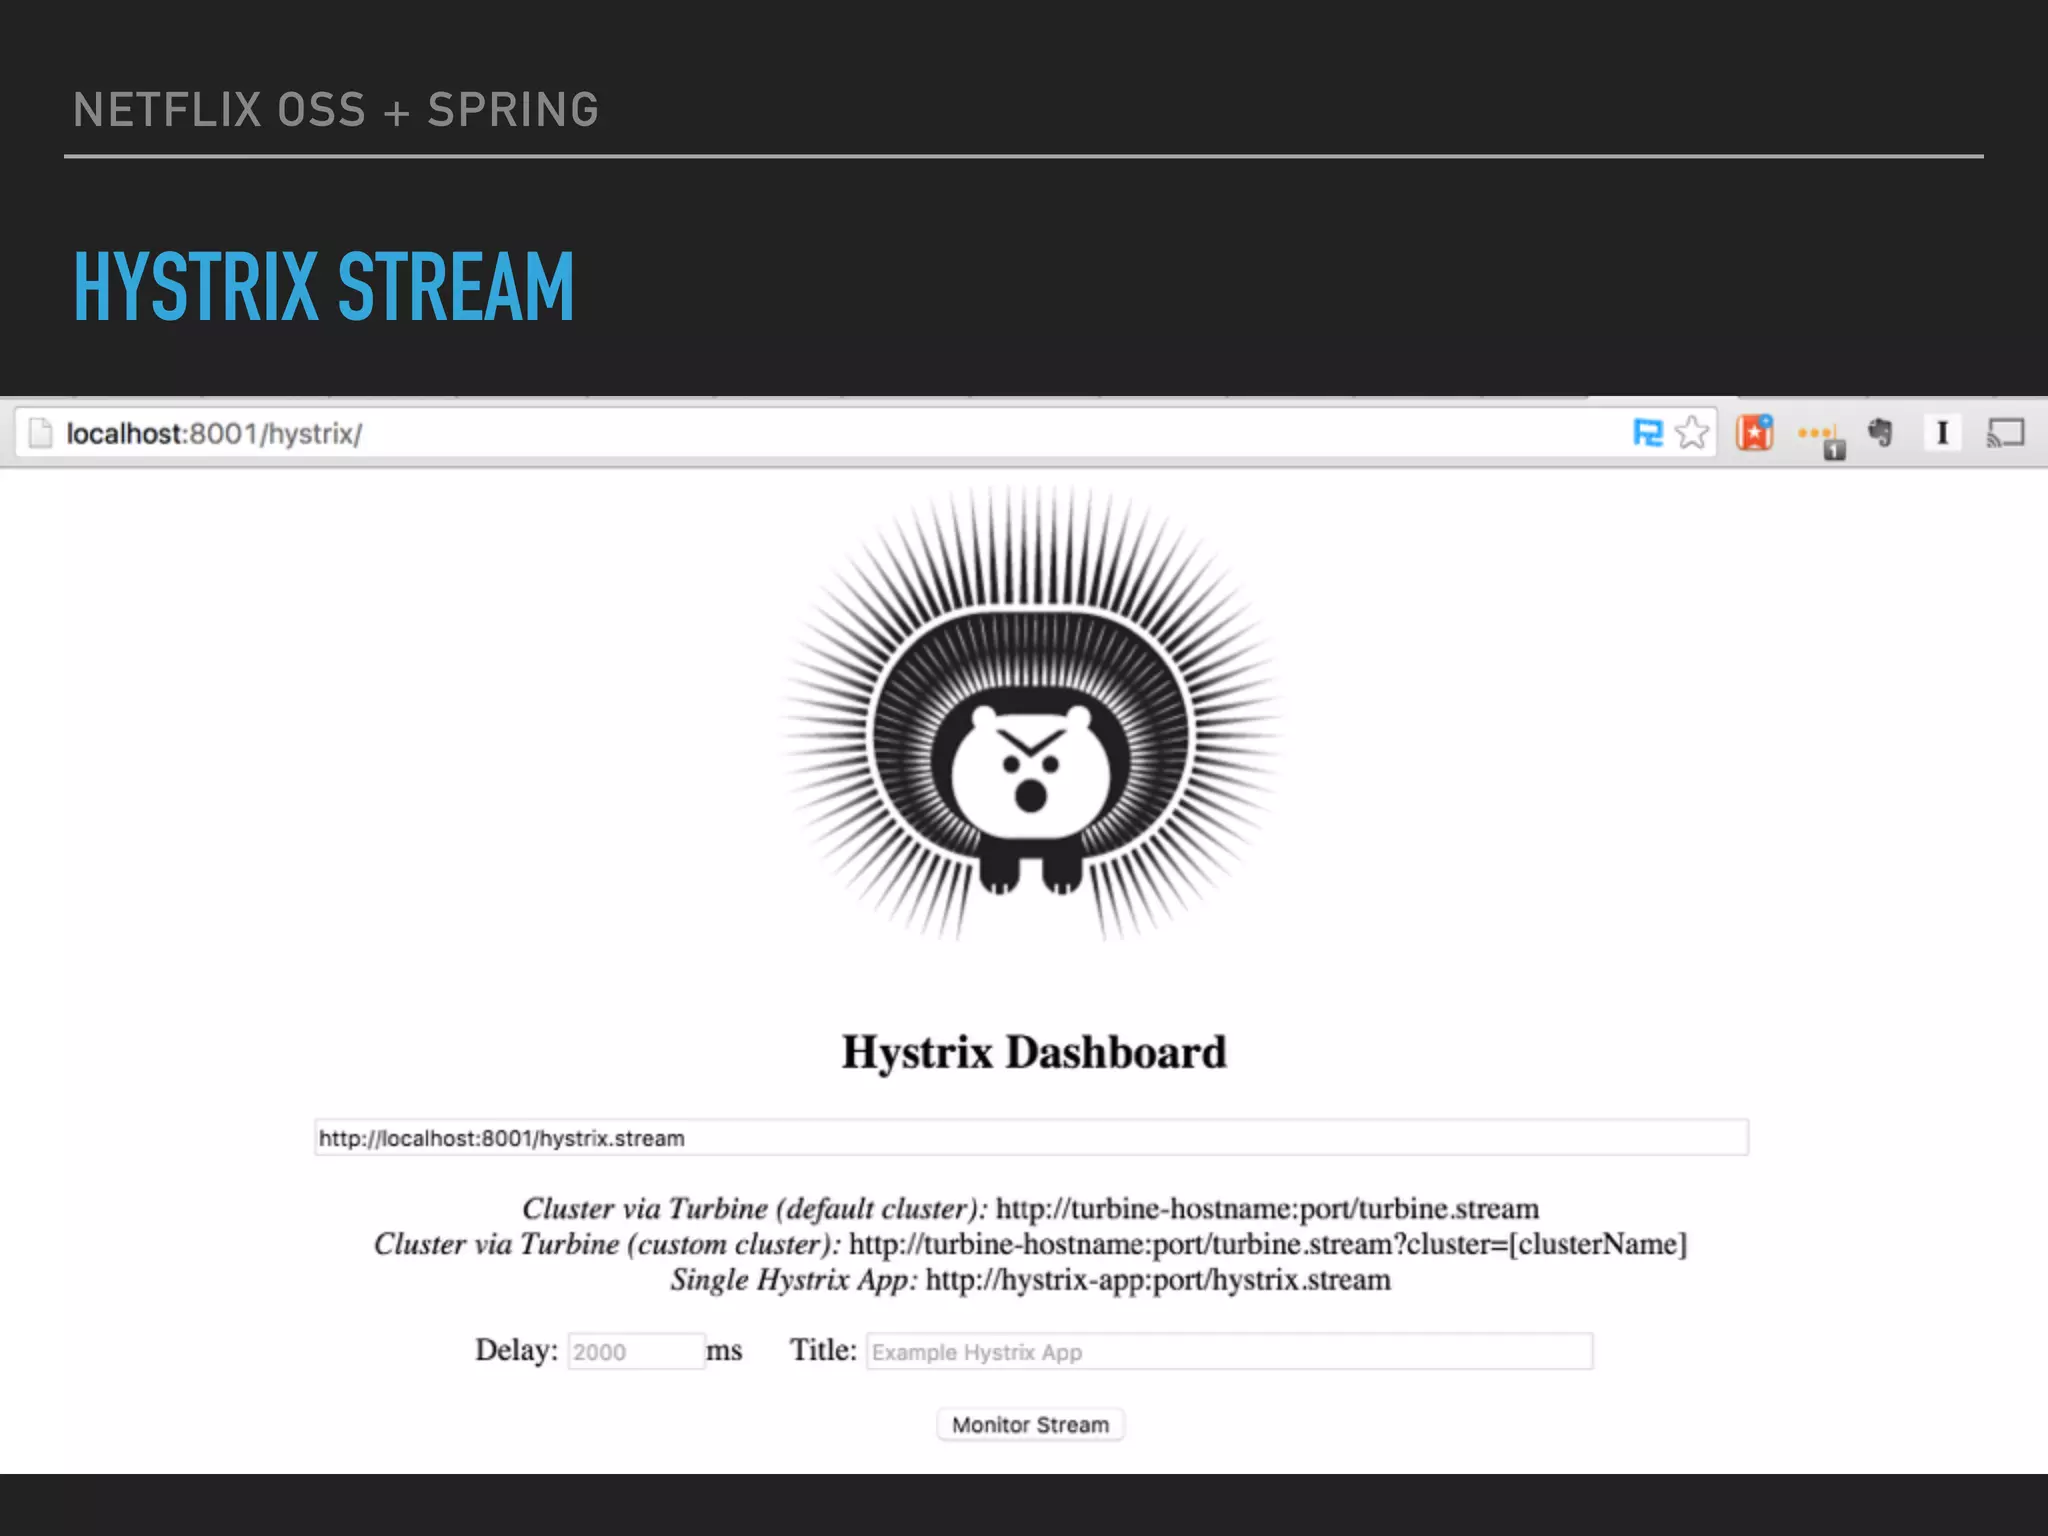Click the localhost:8001/hystrix/ address bar
Image resolution: width=2048 pixels, height=1536 pixels.
(866, 433)
